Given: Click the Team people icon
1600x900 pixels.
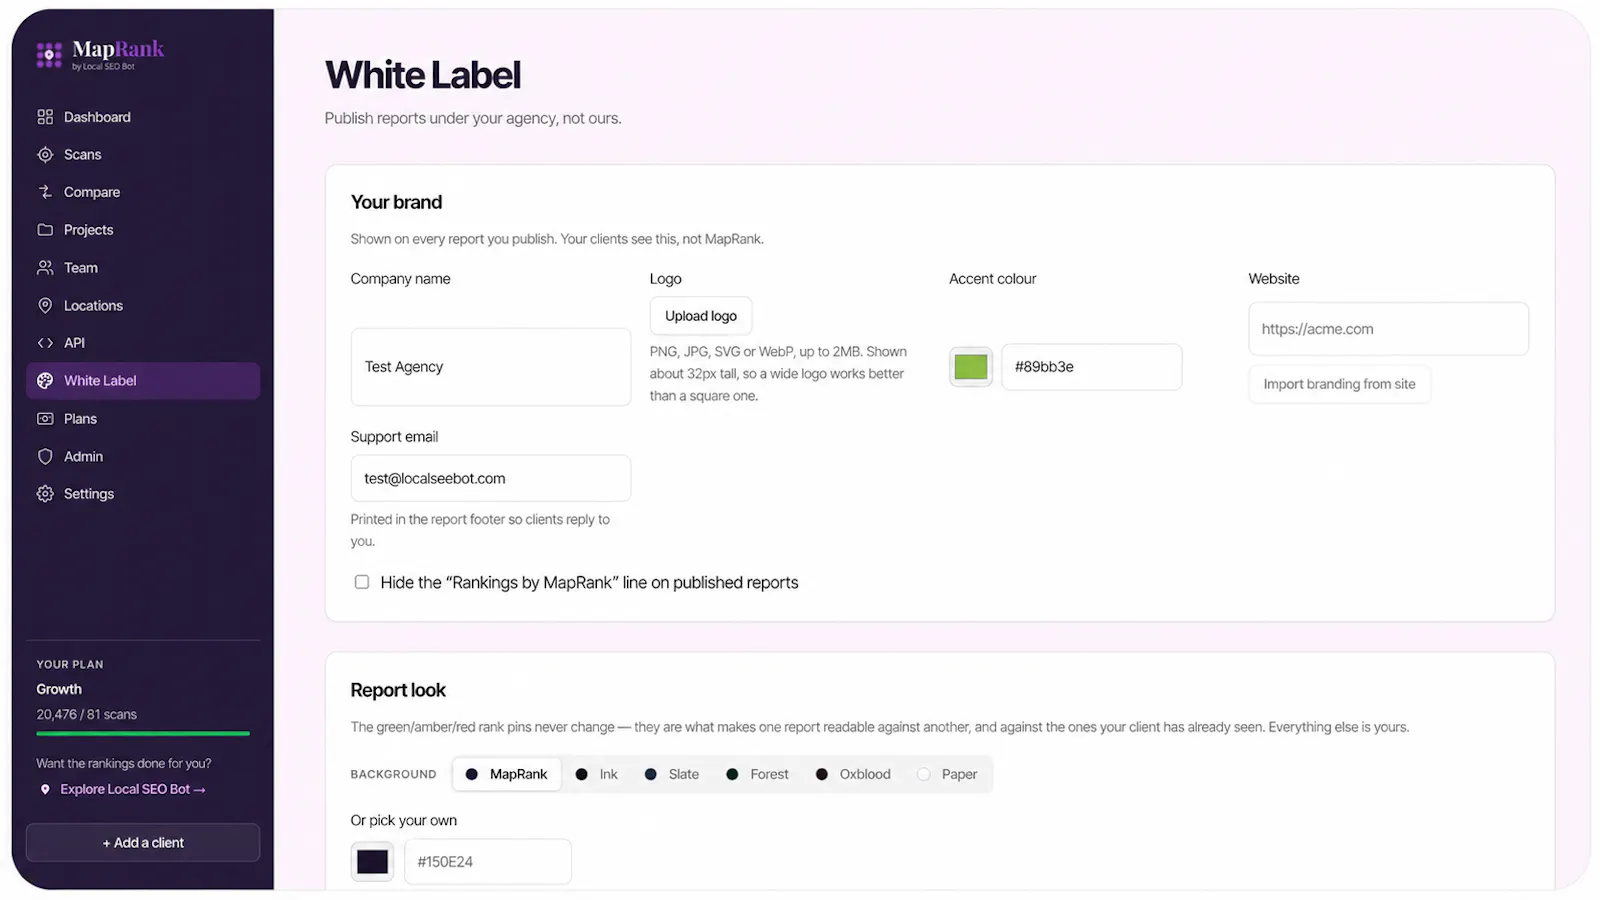Looking at the screenshot, I should click(x=45, y=268).
